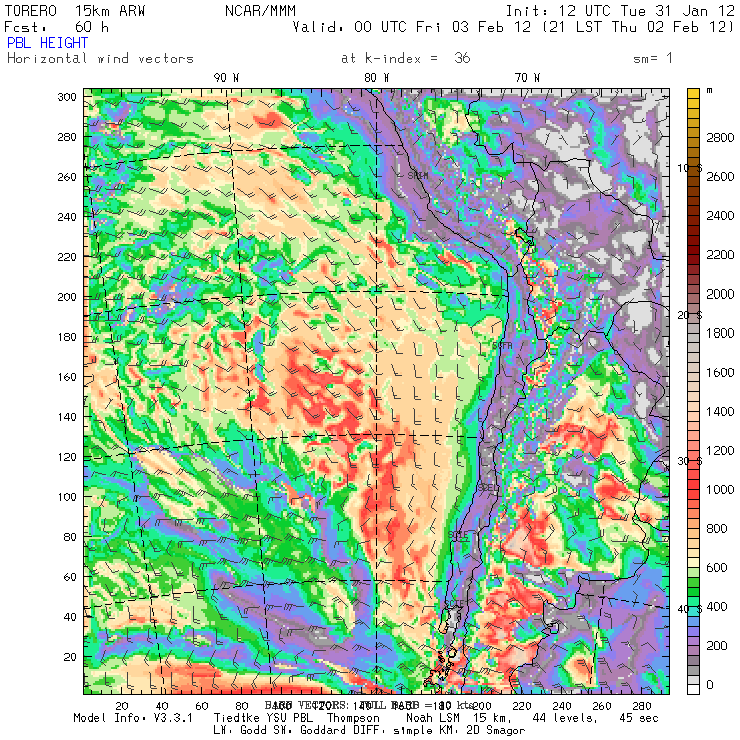
Task: Click the color scale label '1200'
Action: 720,451
